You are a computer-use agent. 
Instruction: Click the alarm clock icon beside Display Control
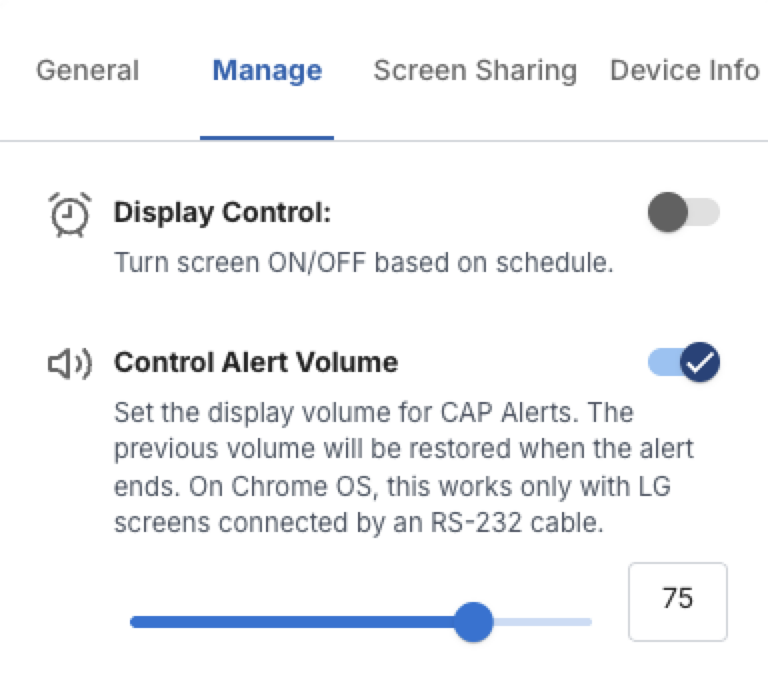pyautogui.click(x=69, y=214)
